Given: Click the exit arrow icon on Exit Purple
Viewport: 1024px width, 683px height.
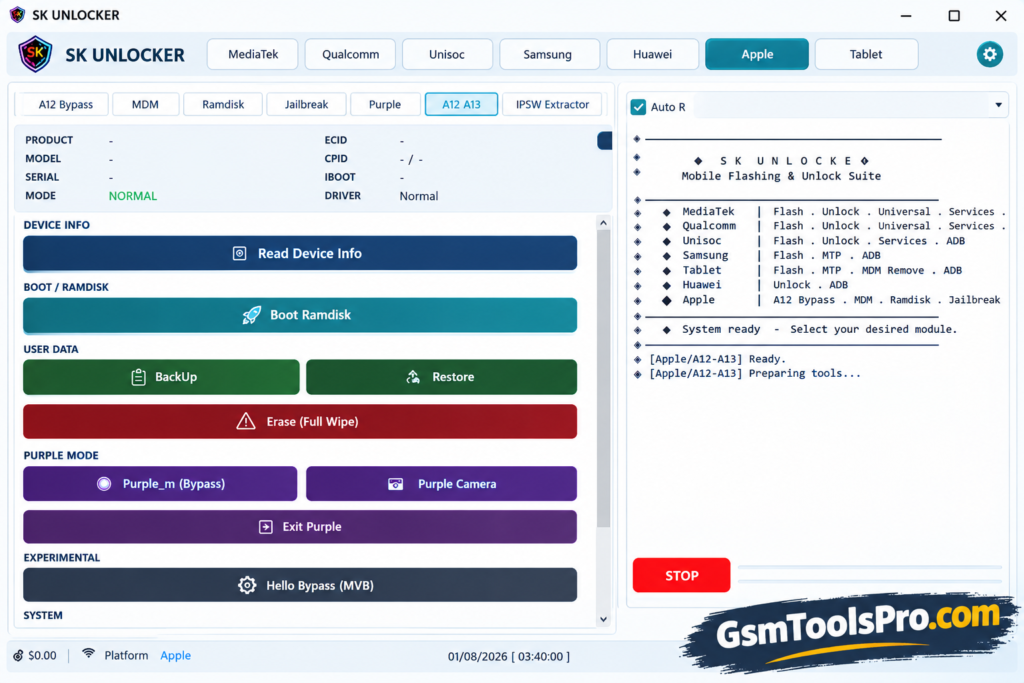Looking at the screenshot, I should [265, 527].
